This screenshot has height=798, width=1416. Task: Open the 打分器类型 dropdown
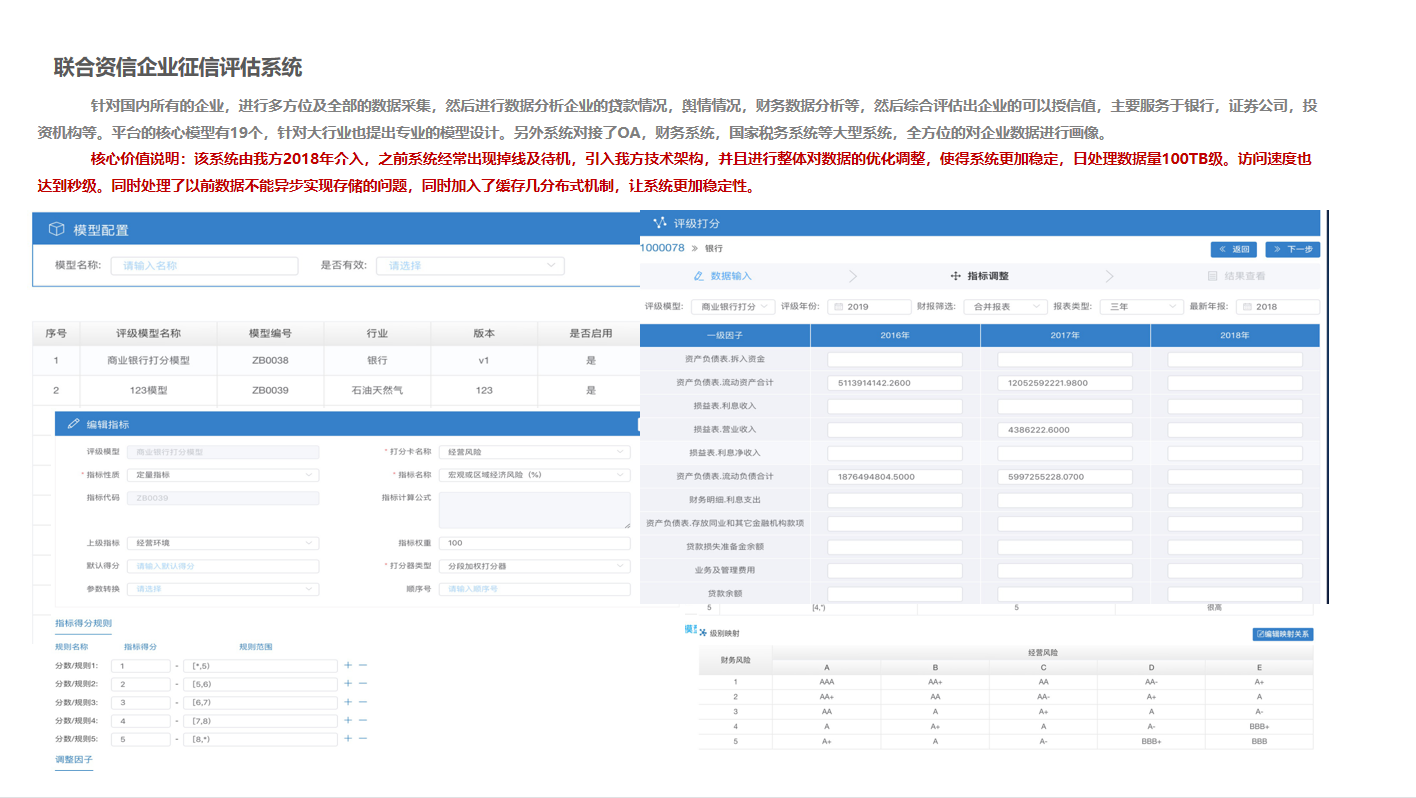(x=534, y=566)
